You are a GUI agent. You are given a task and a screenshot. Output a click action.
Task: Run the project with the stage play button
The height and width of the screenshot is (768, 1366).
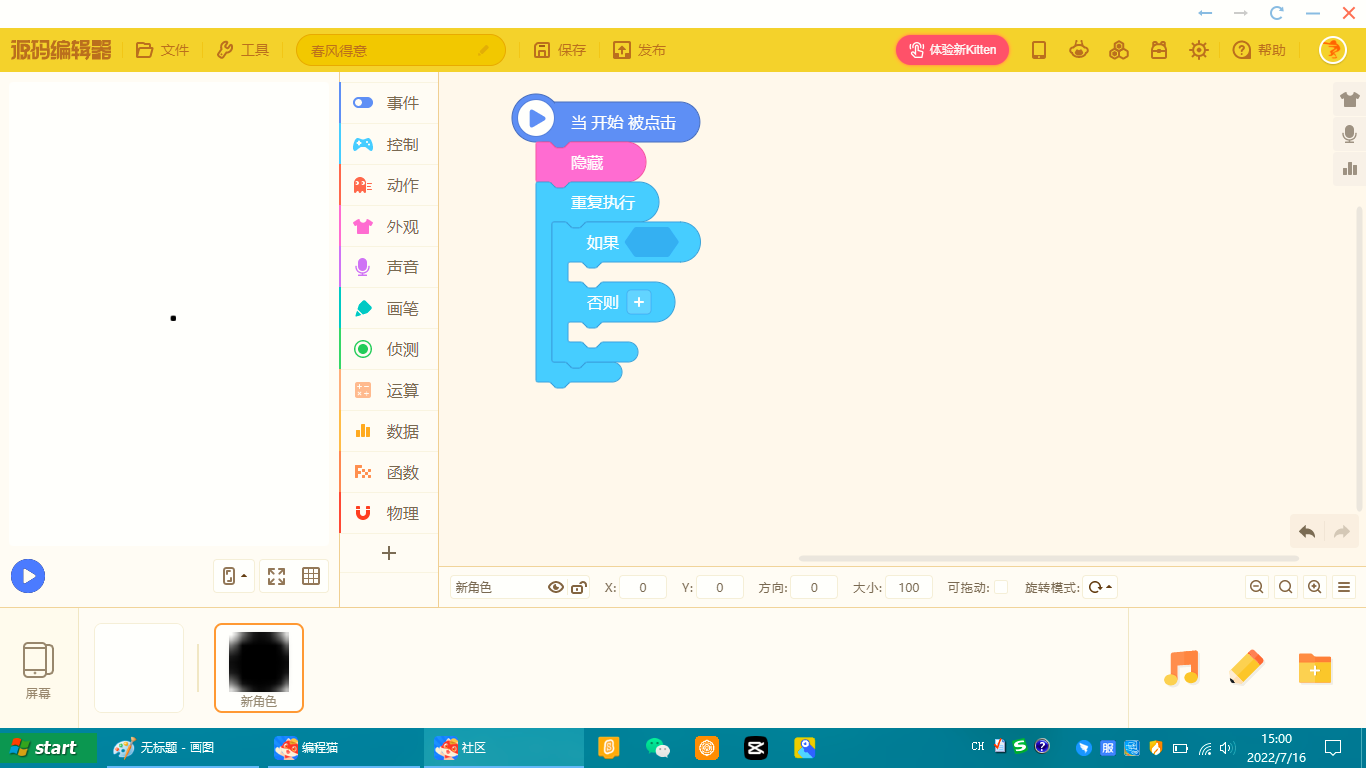point(28,576)
